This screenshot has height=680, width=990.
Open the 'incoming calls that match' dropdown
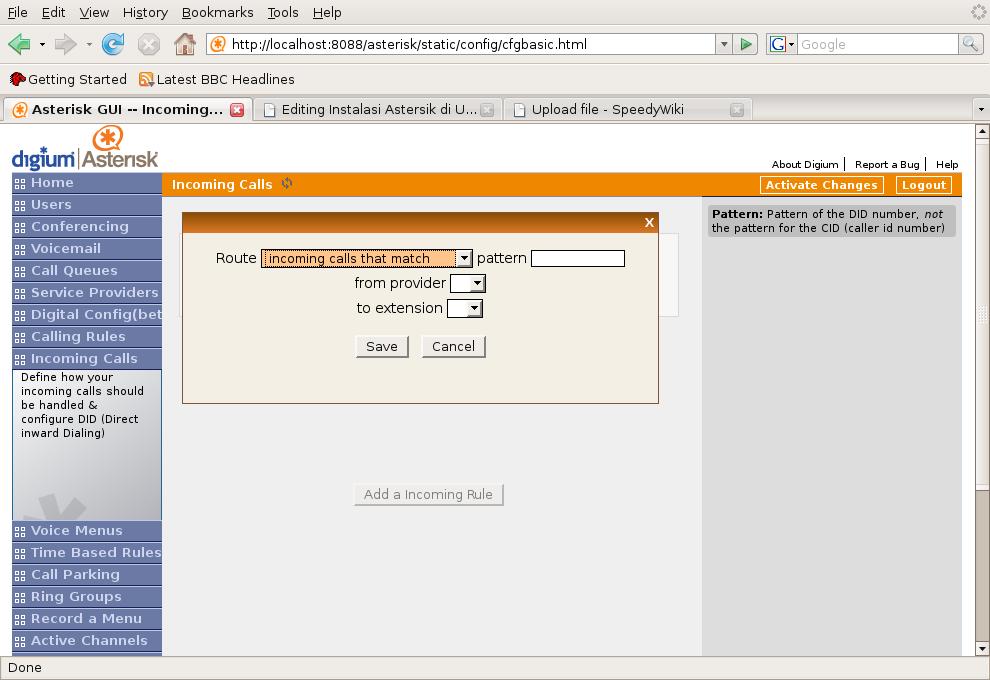[366, 258]
